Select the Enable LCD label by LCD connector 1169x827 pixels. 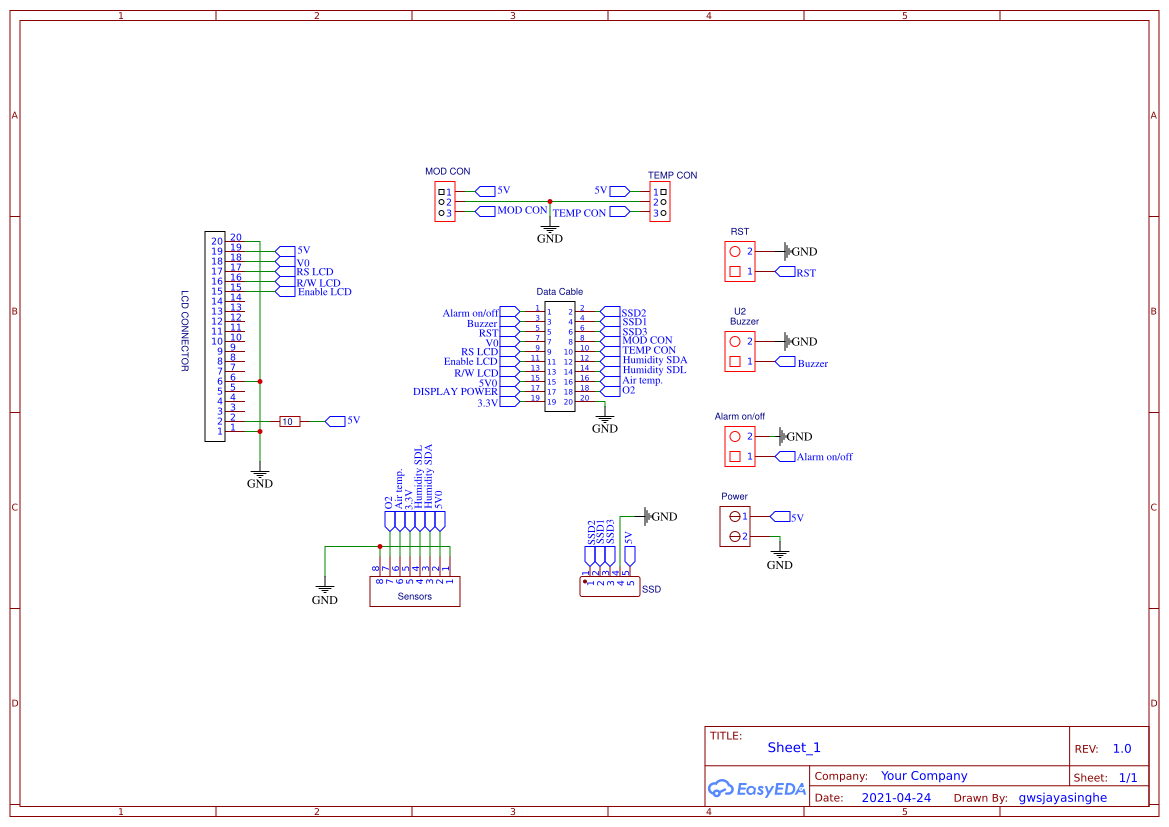pos(324,292)
